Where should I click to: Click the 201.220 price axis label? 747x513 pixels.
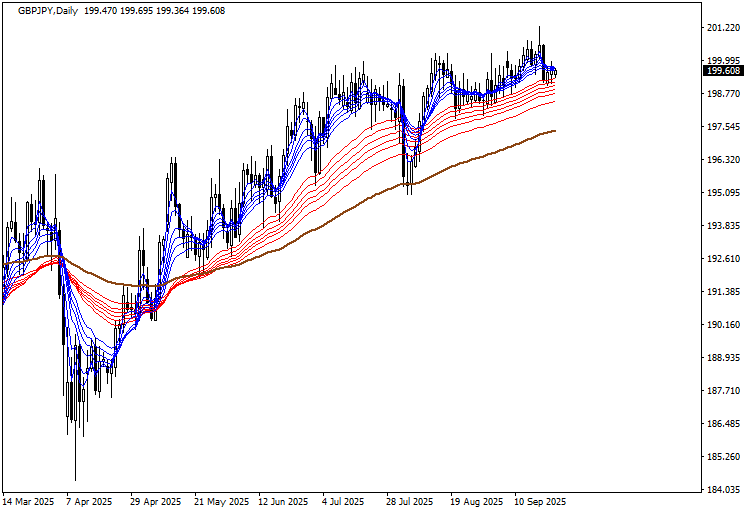tap(722, 28)
